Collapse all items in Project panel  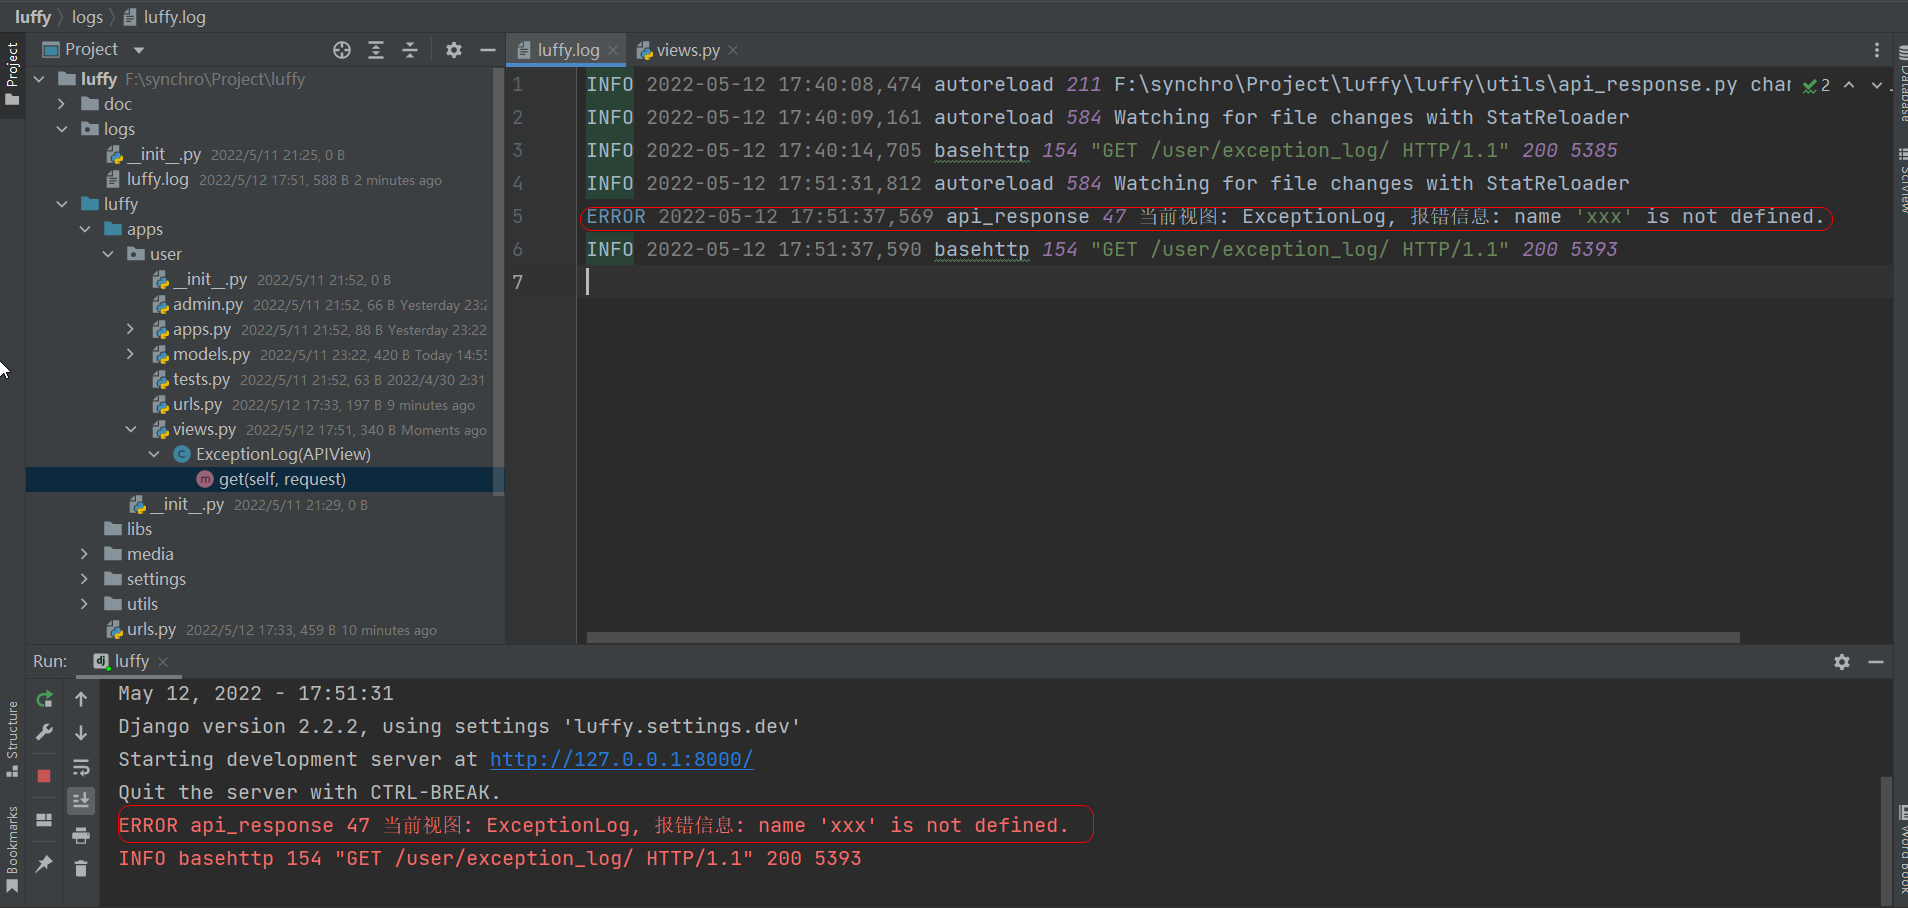click(x=410, y=50)
